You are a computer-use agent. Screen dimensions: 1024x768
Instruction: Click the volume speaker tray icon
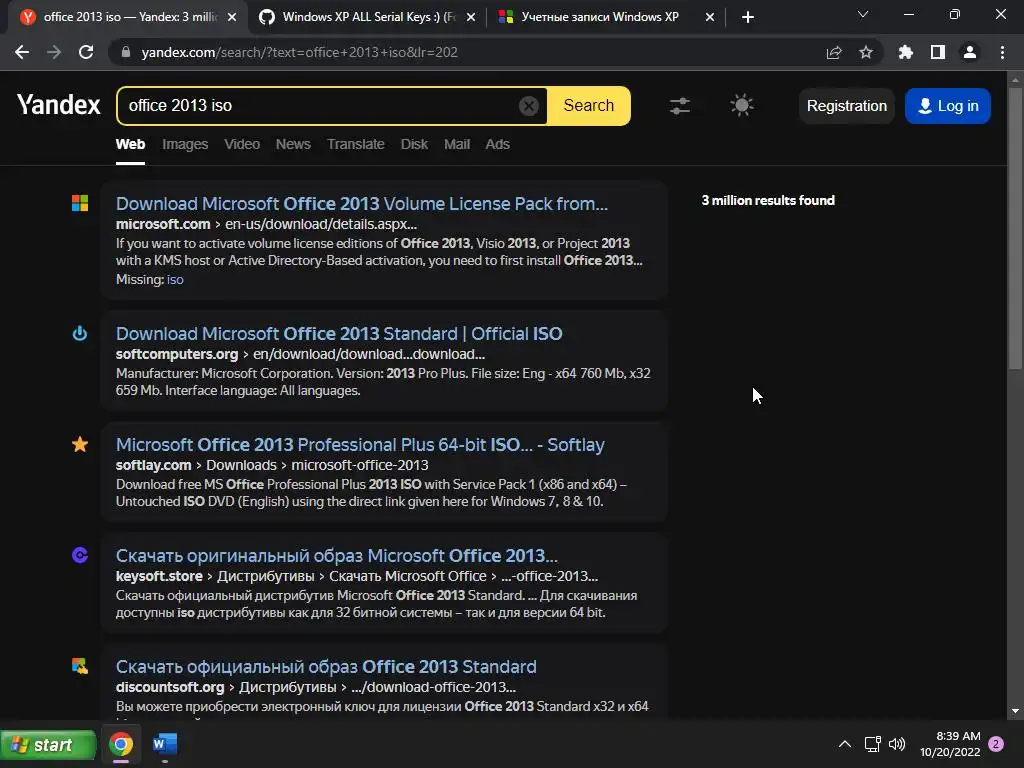tap(897, 744)
